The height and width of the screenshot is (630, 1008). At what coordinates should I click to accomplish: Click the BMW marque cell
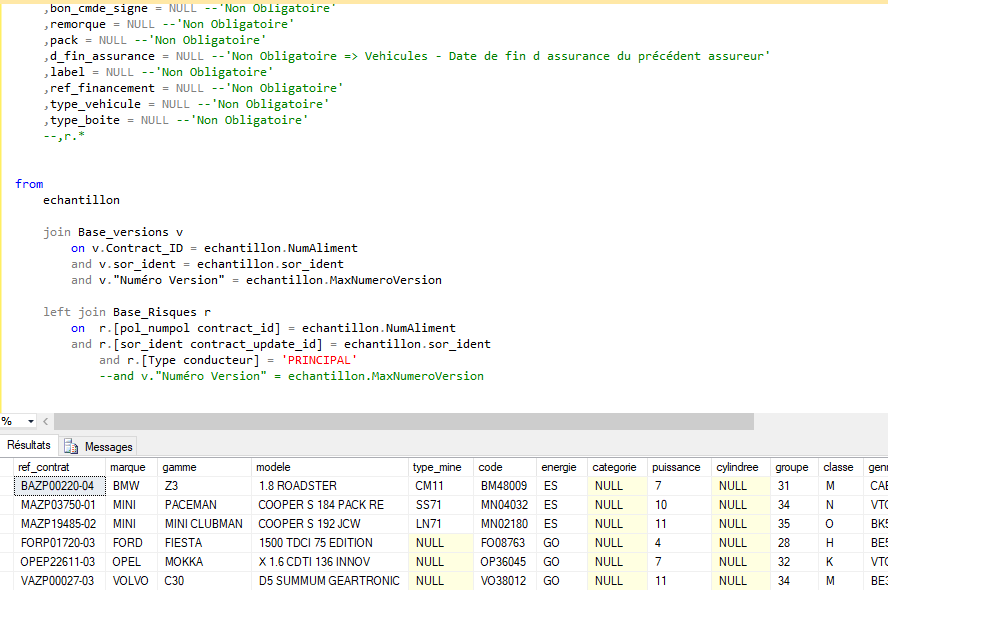pyautogui.click(x=131, y=486)
